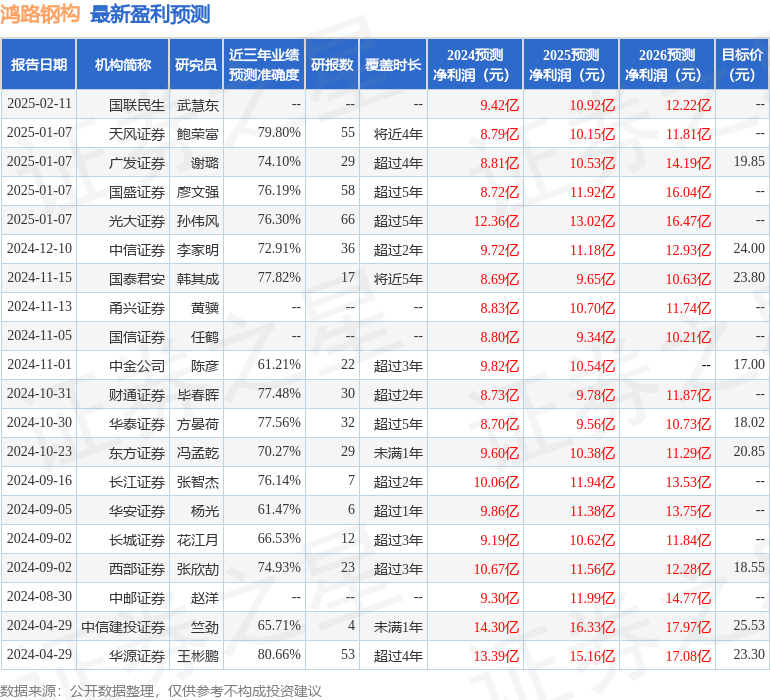Image resolution: width=770 pixels, height=700 pixels.
Task: Click the 覆盖时长 column header
Action: click(x=393, y=64)
